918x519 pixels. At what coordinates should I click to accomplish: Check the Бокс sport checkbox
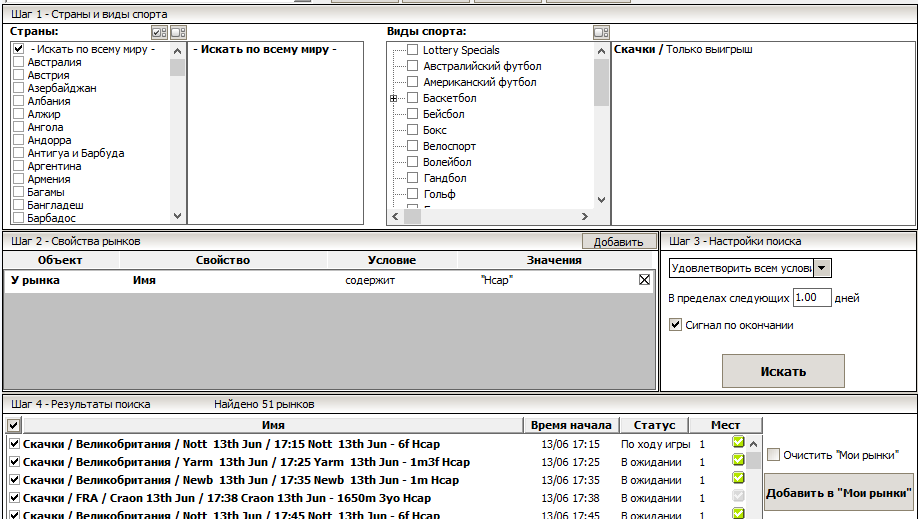[x=413, y=129]
